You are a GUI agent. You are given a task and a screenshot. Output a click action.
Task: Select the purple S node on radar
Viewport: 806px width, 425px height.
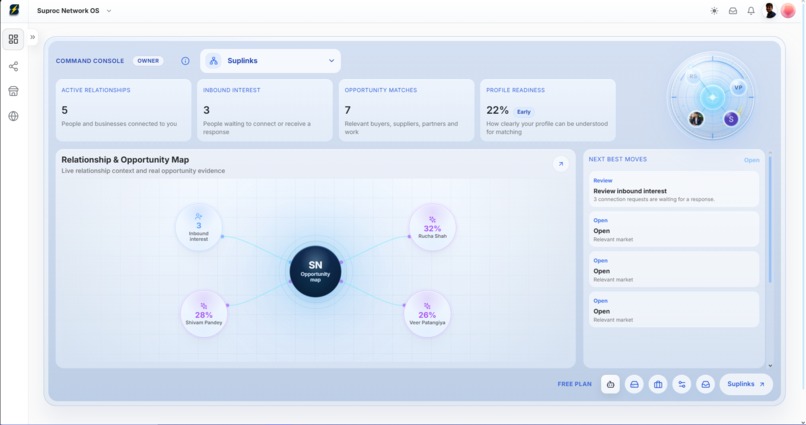tap(731, 119)
